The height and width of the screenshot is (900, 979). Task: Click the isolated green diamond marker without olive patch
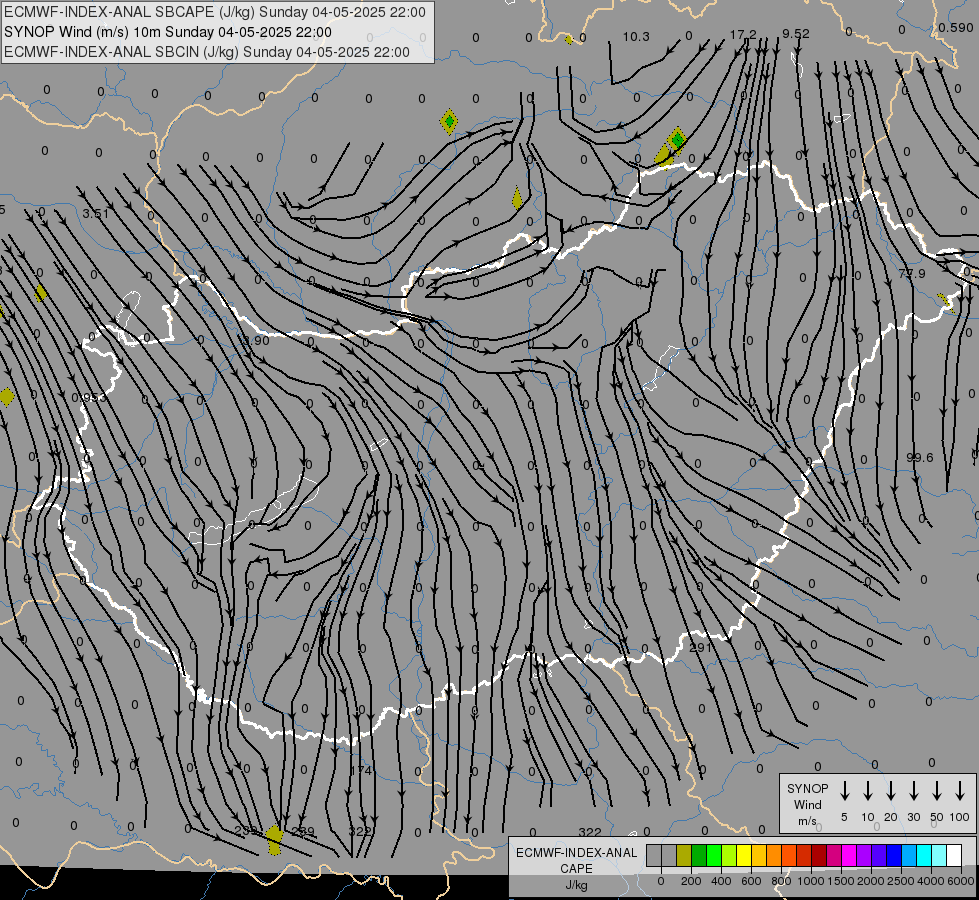(449, 121)
